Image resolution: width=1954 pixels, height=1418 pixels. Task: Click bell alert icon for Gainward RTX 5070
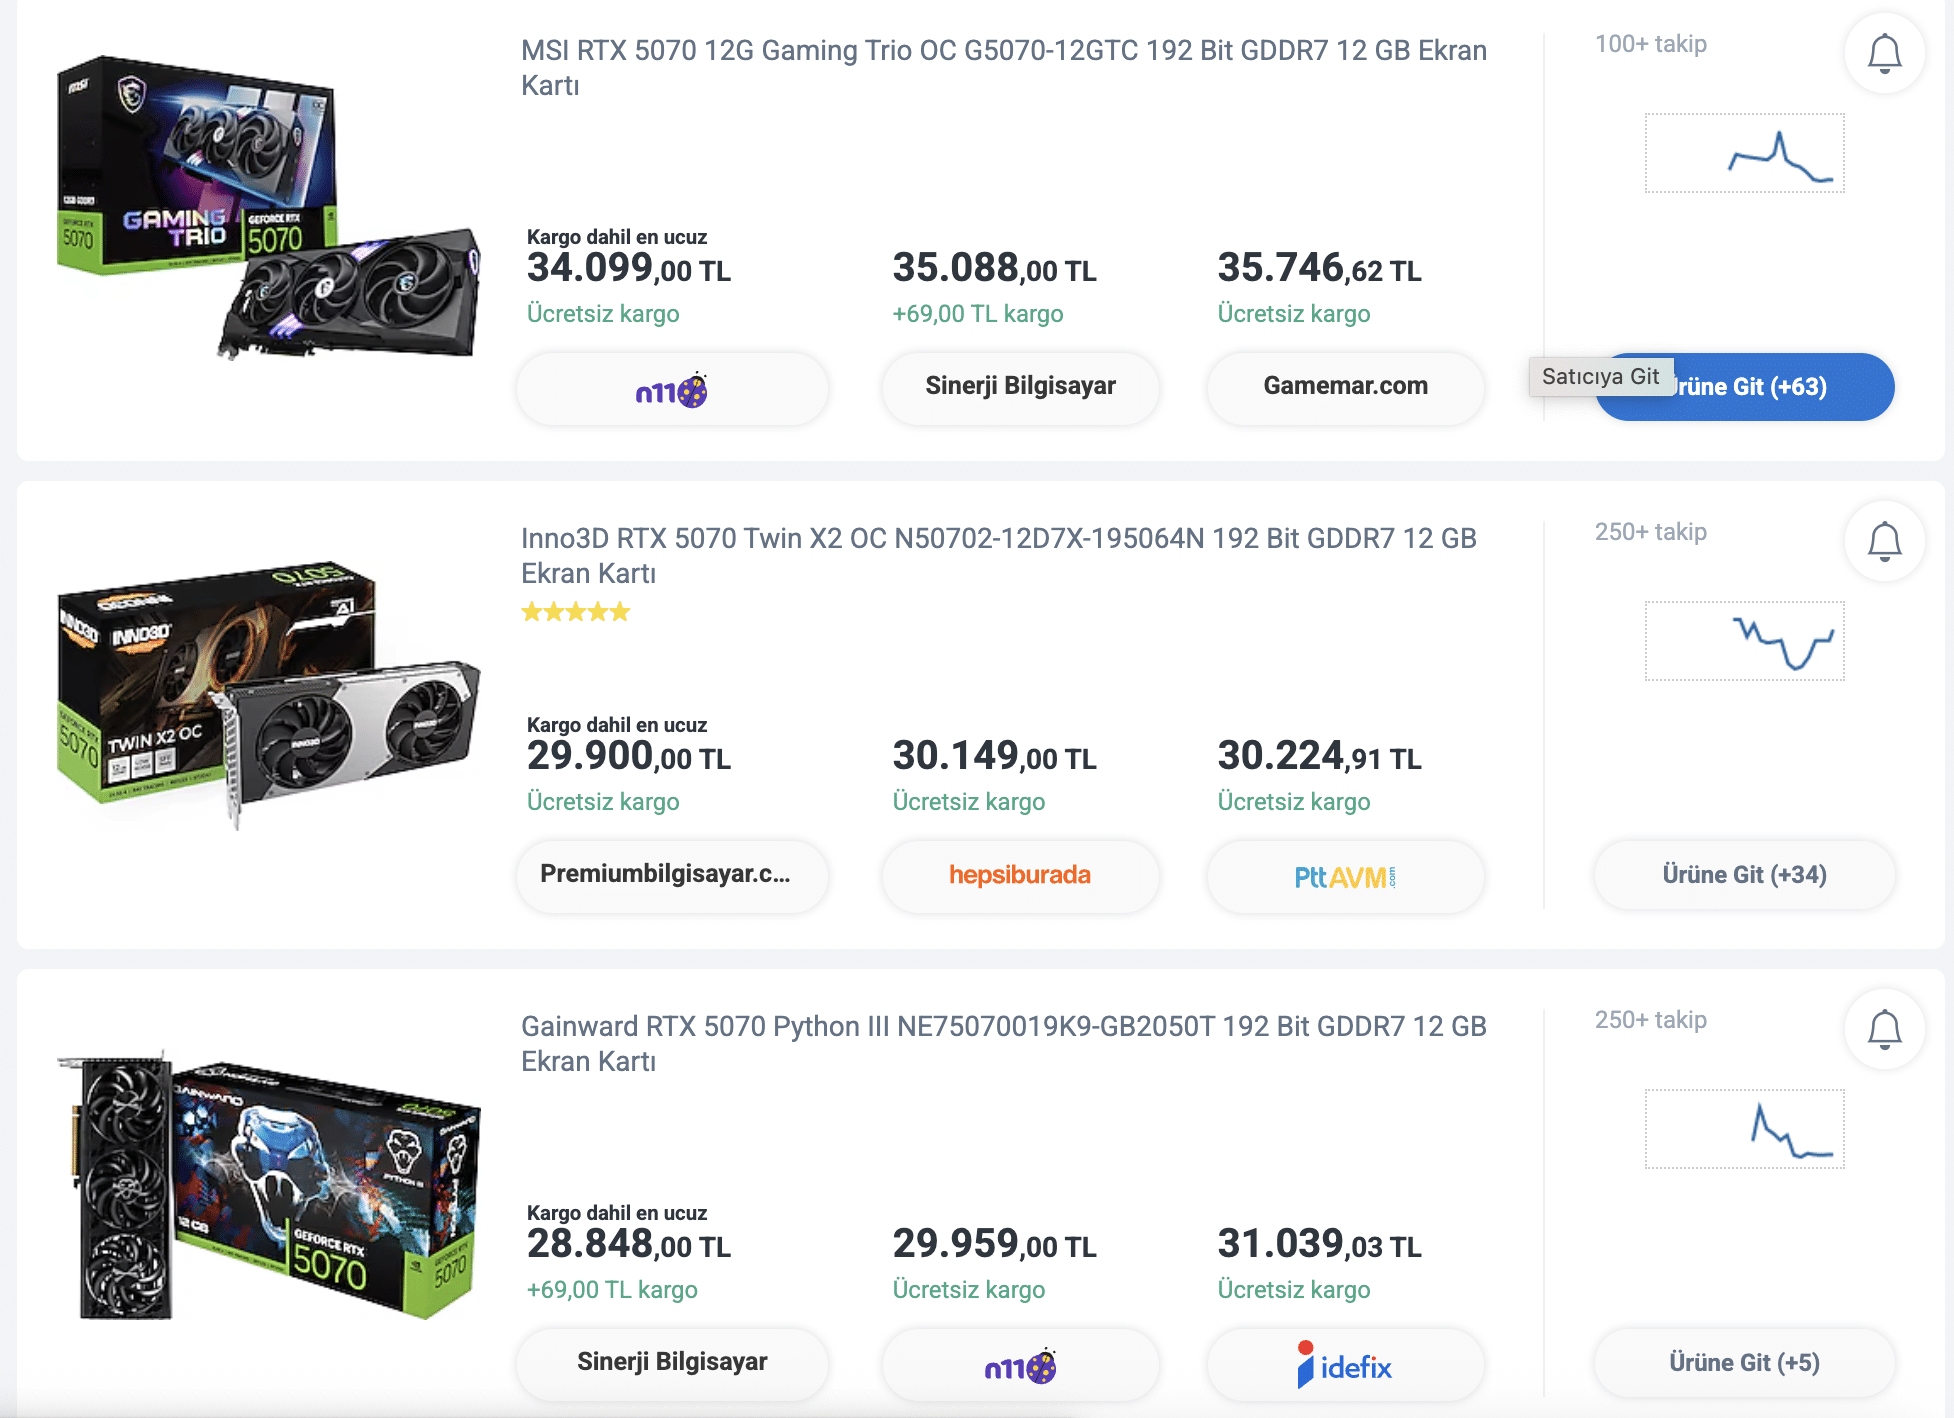click(x=1884, y=1029)
